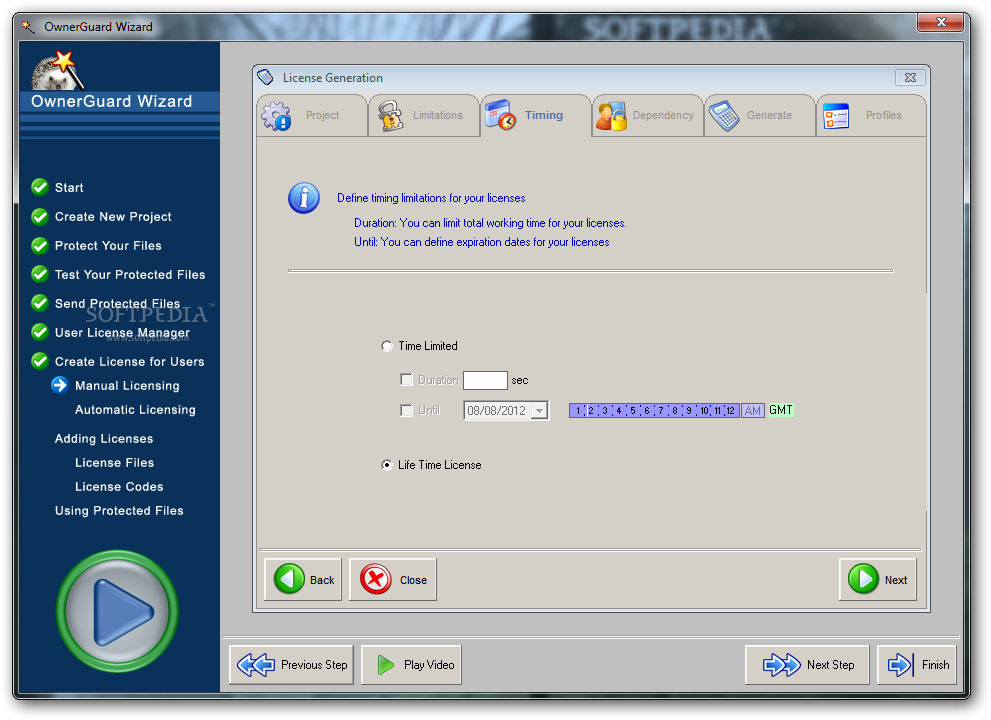The height and width of the screenshot is (720, 991).
Task: Click the Dependency user lock icon
Action: (x=611, y=116)
